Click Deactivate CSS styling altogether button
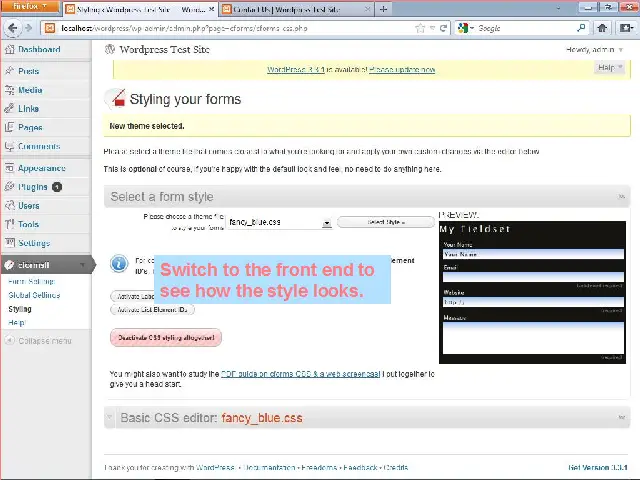Viewport: 640px width, 480px height. (x=166, y=338)
